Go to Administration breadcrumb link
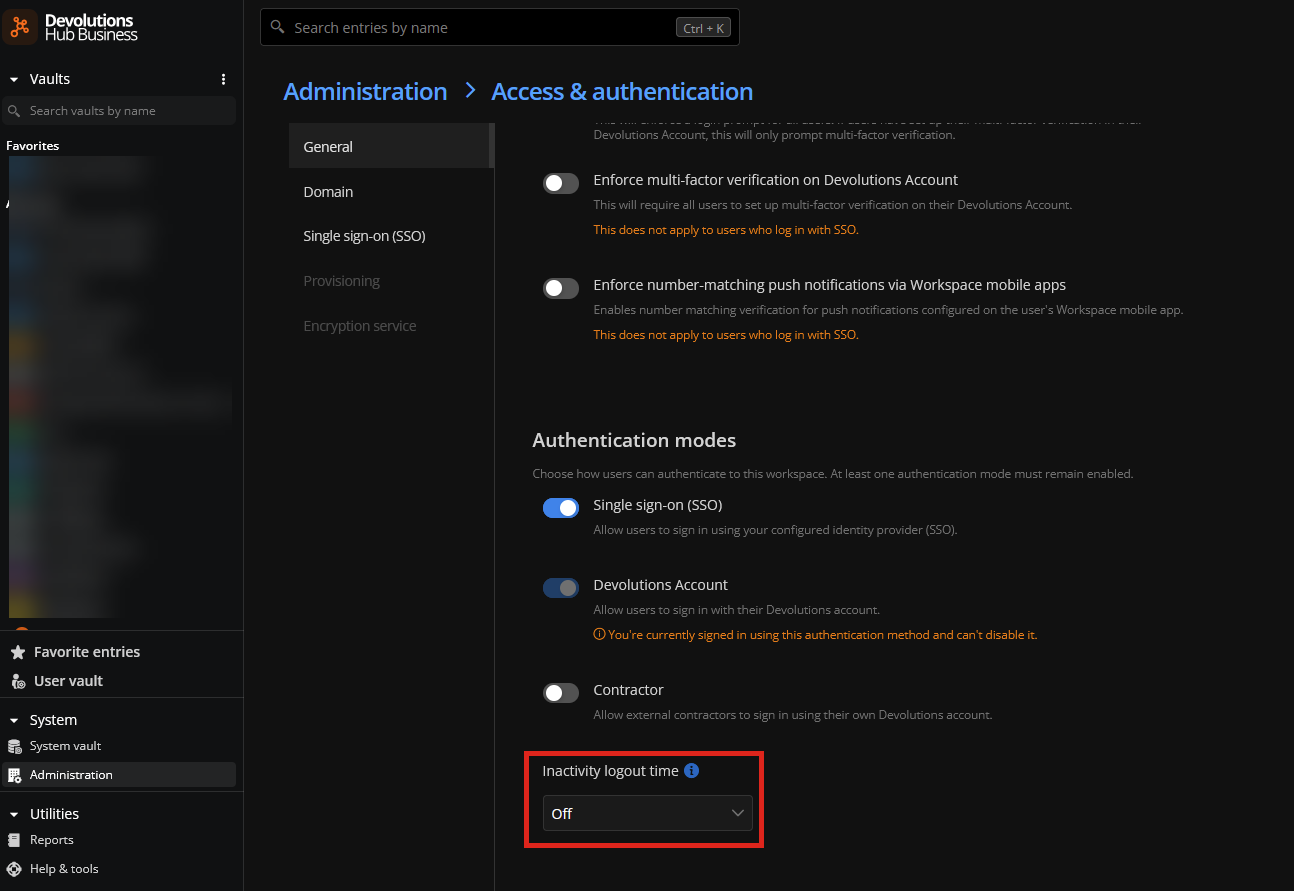1294x891 pixels. click(x=365, y=91)
